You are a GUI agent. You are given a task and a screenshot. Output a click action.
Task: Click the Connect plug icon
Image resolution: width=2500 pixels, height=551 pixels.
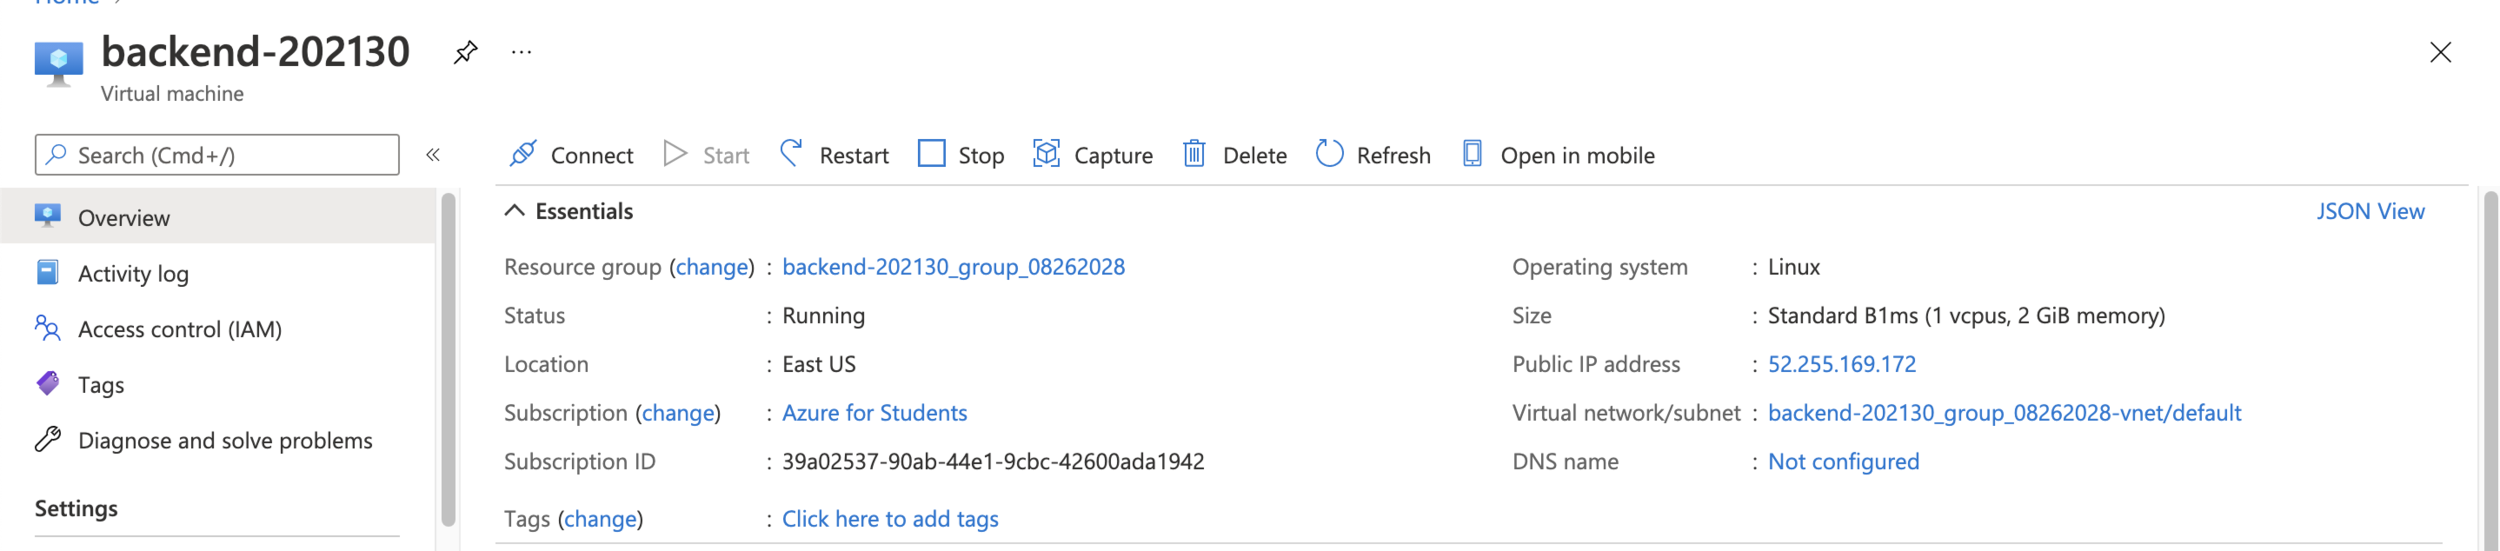523,154
